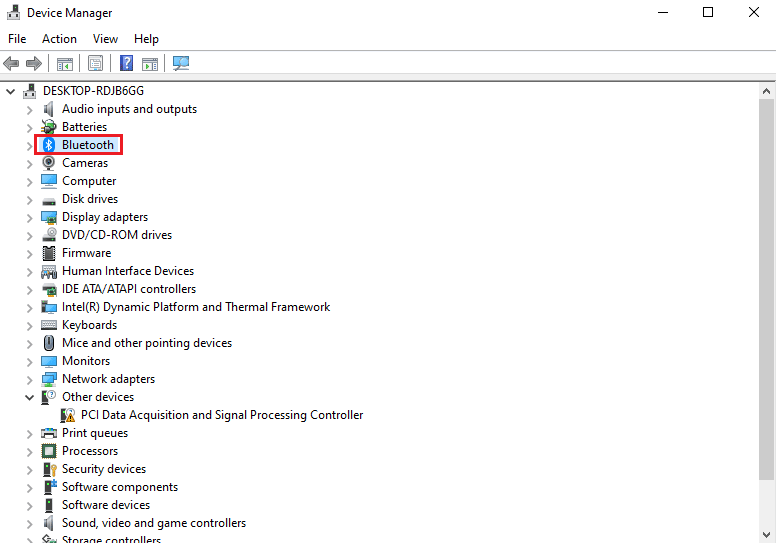Select the Software devices tree label
The height and width of the screenshot is (543, 776).
[x=106, y=505]
